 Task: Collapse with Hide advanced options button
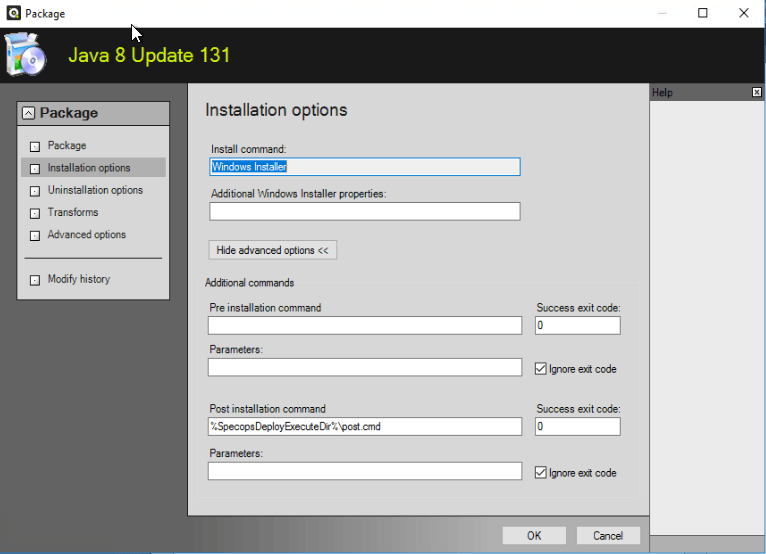click(x=272, y=250)
